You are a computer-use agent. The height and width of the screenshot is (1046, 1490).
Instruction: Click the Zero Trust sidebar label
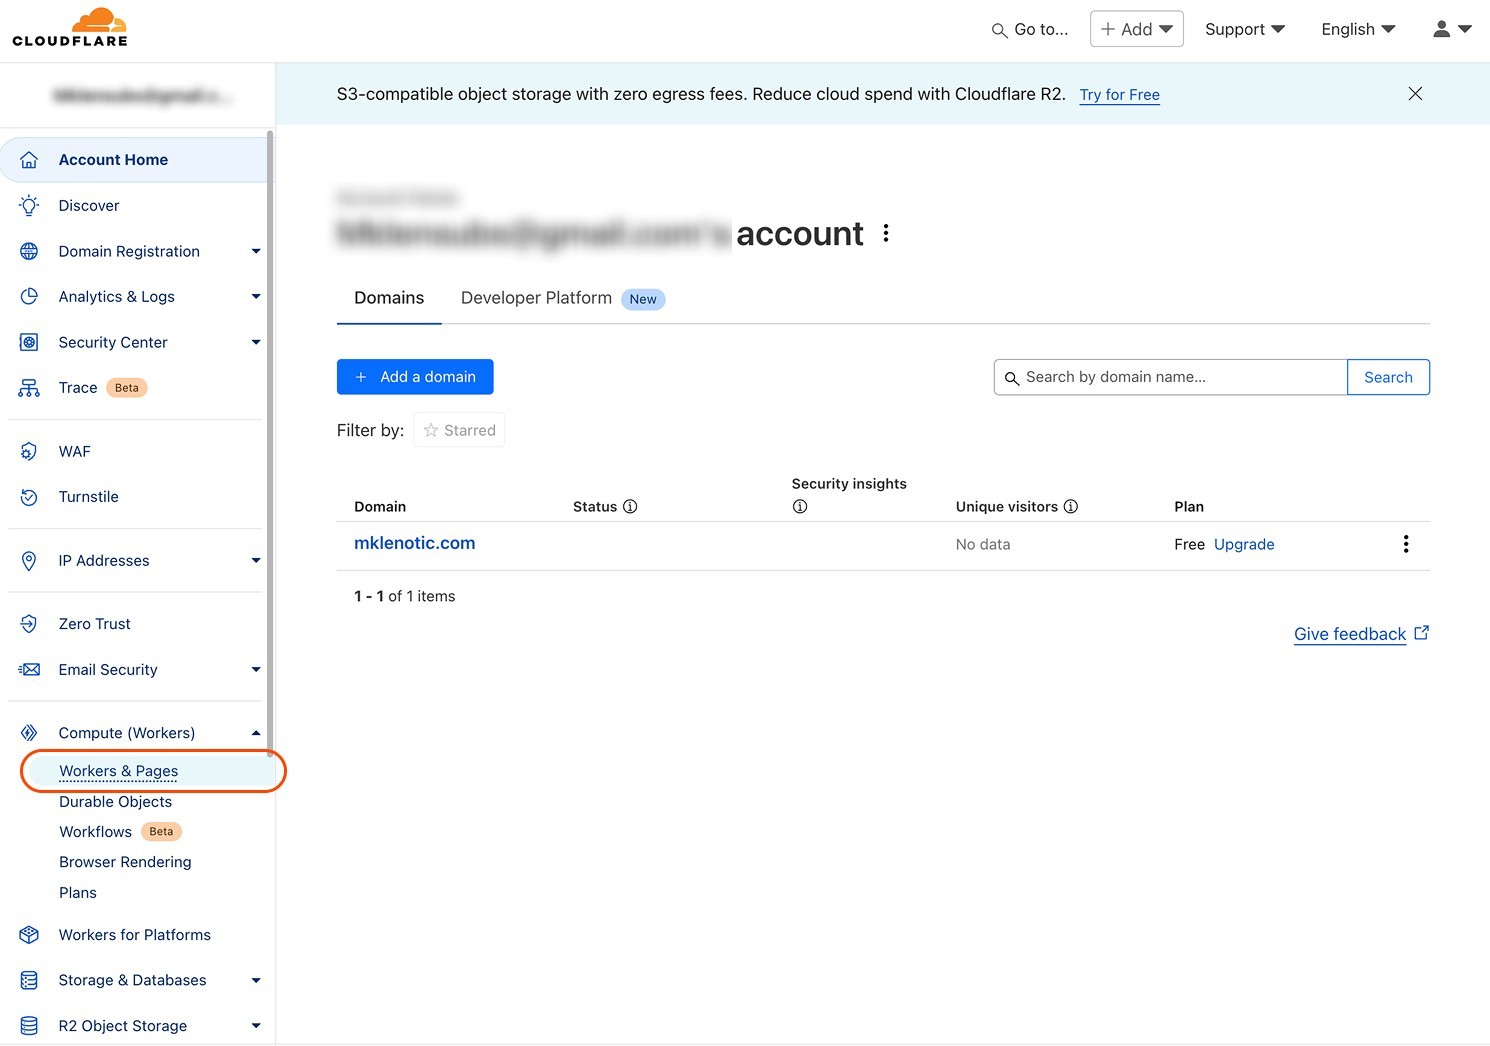[x=95, y=624]
